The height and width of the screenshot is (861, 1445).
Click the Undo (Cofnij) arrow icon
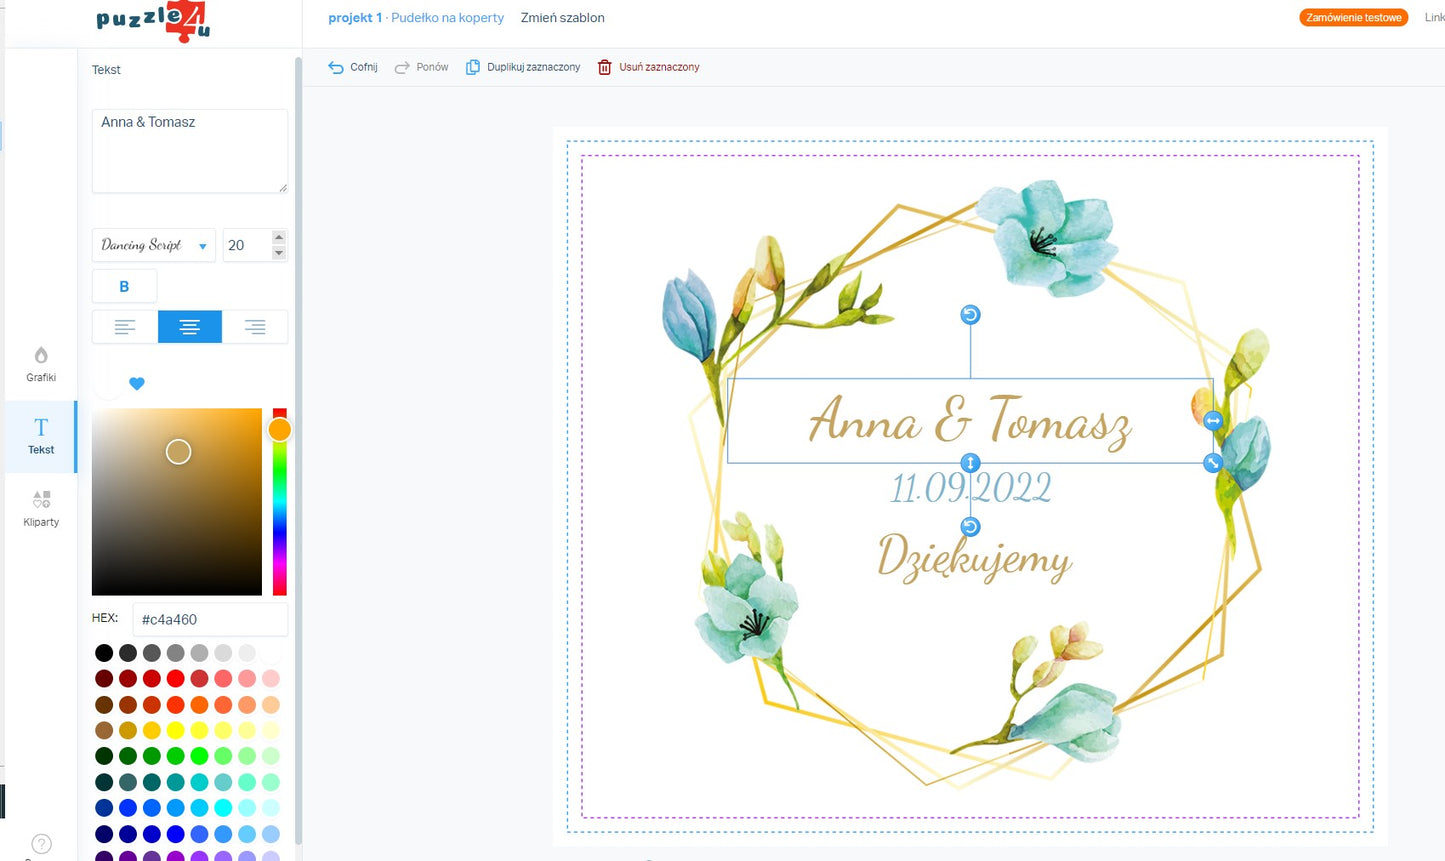pyautogui.click(x=336, y=67)
